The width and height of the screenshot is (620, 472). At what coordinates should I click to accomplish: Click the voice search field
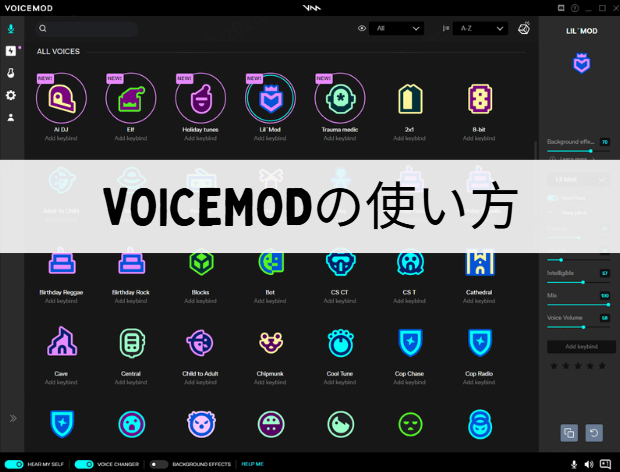87,28
